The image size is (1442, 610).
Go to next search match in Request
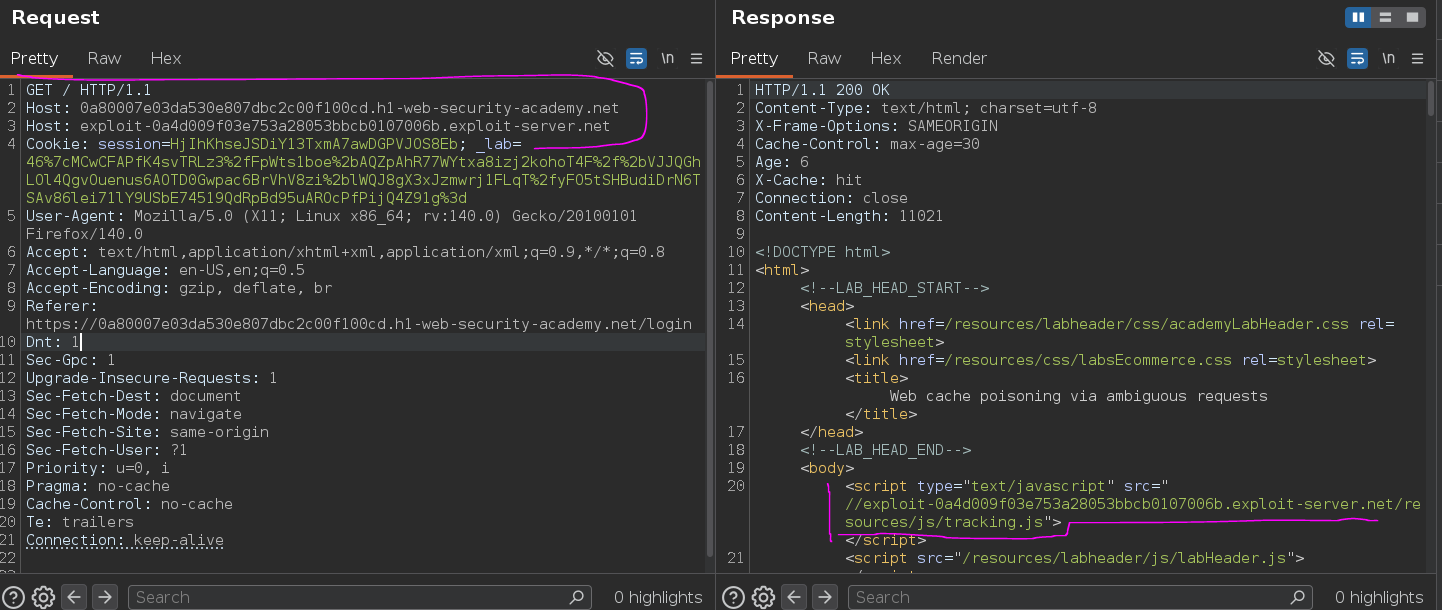pos(105,597)
